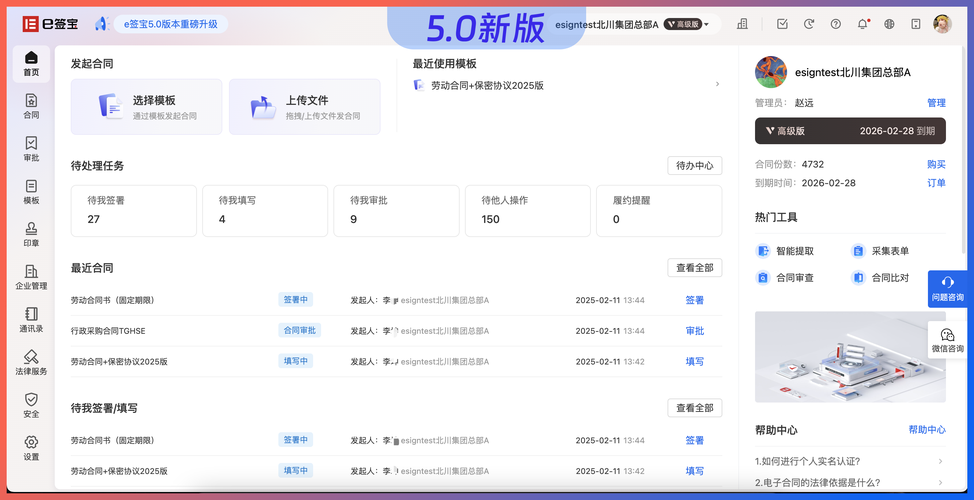Click 查看全部 for 待我签署/填写
The width and height of the screenshot is (974, 500).
[694, 408]
